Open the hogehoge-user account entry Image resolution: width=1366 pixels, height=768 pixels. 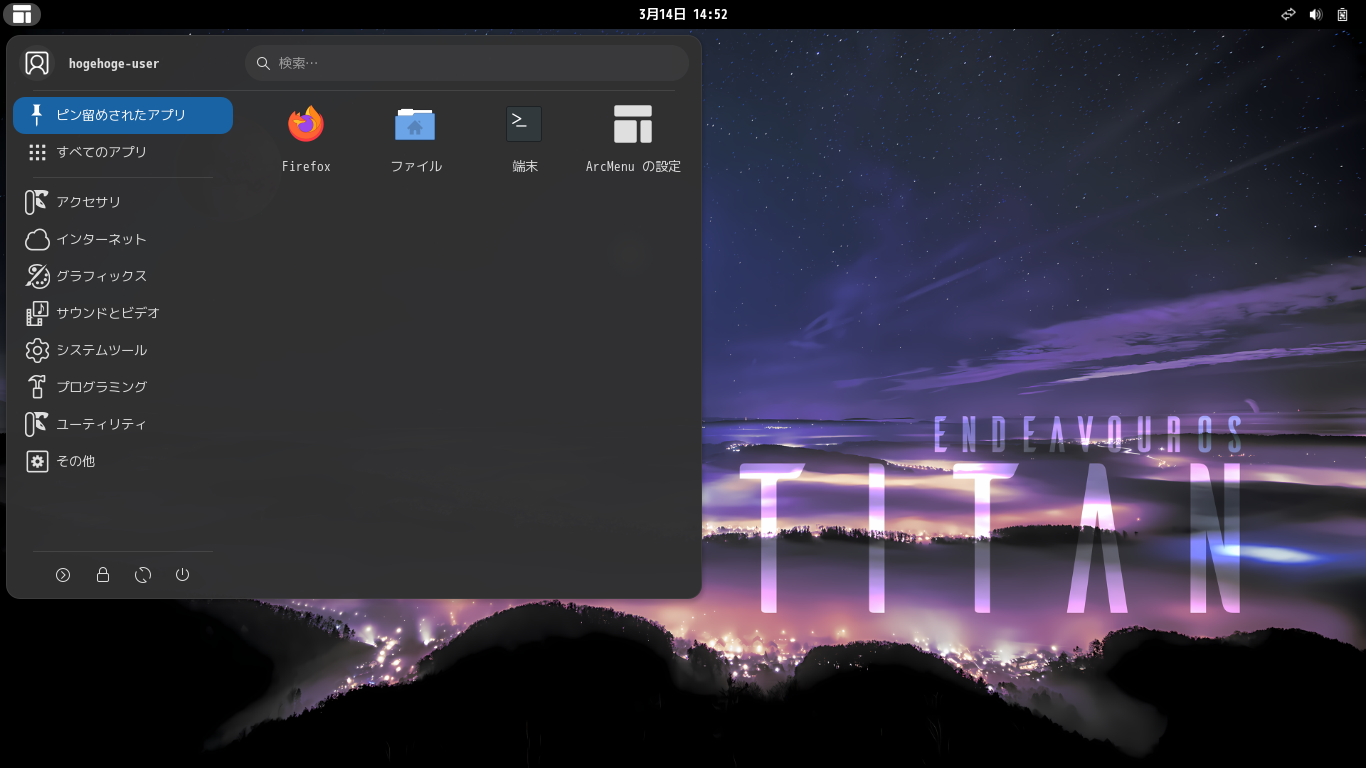click(x=123, y=63)
